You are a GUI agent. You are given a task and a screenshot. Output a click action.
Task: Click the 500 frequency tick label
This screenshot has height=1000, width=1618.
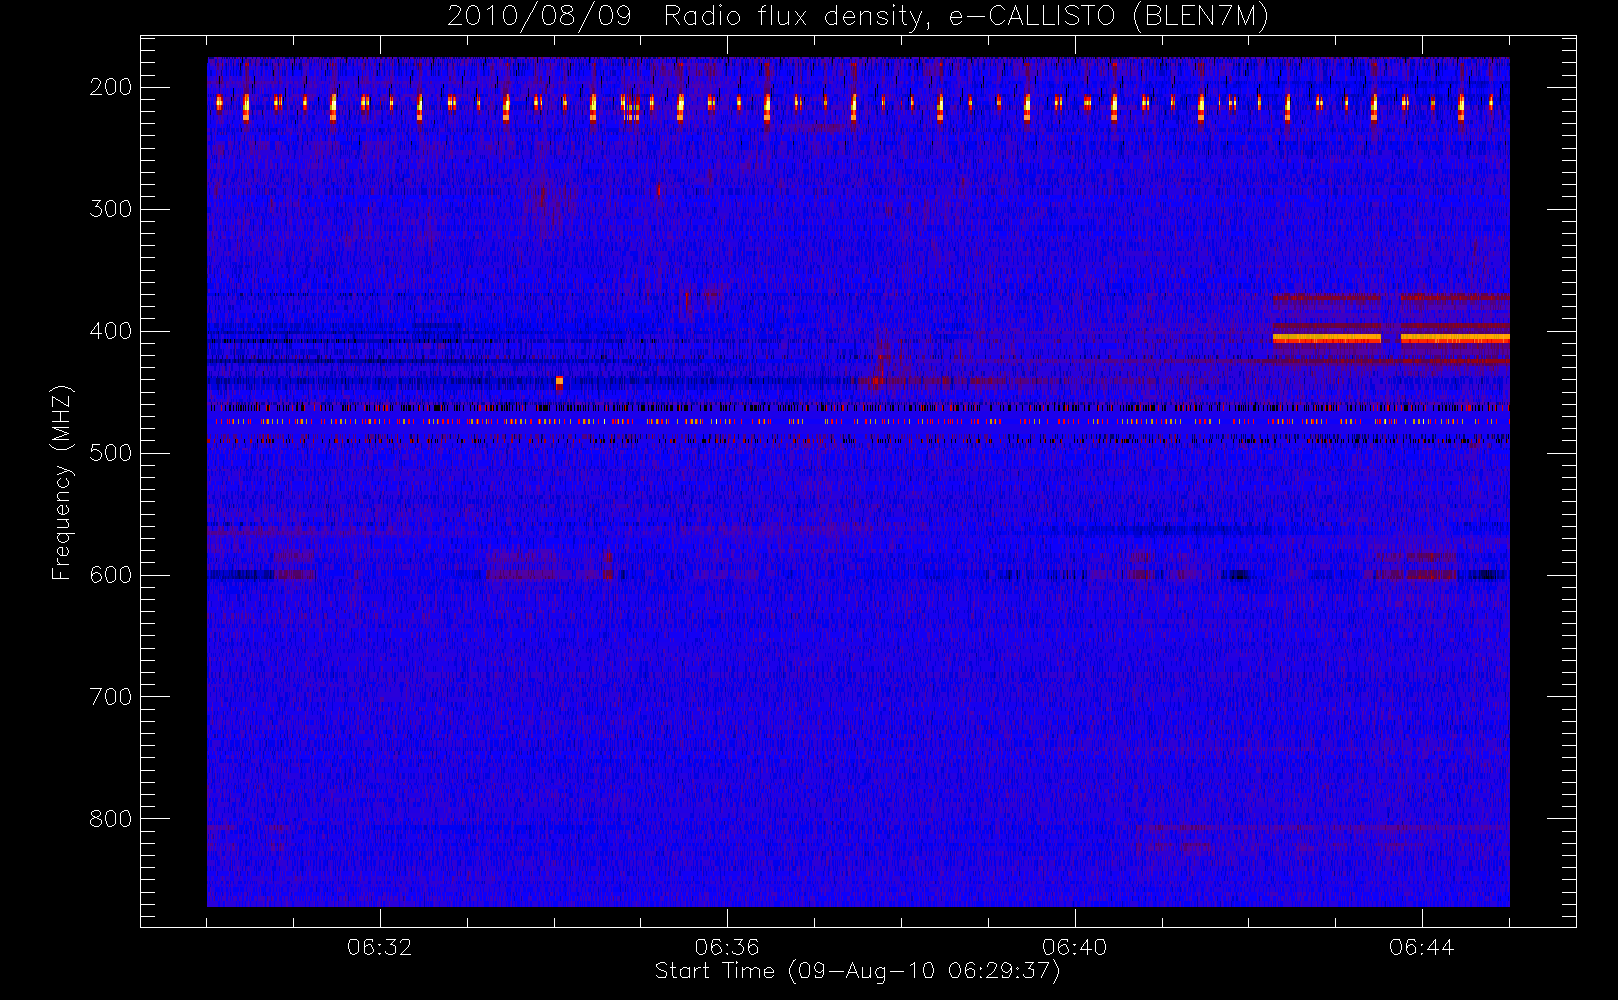pyautogui.click(x=111, y=453)
